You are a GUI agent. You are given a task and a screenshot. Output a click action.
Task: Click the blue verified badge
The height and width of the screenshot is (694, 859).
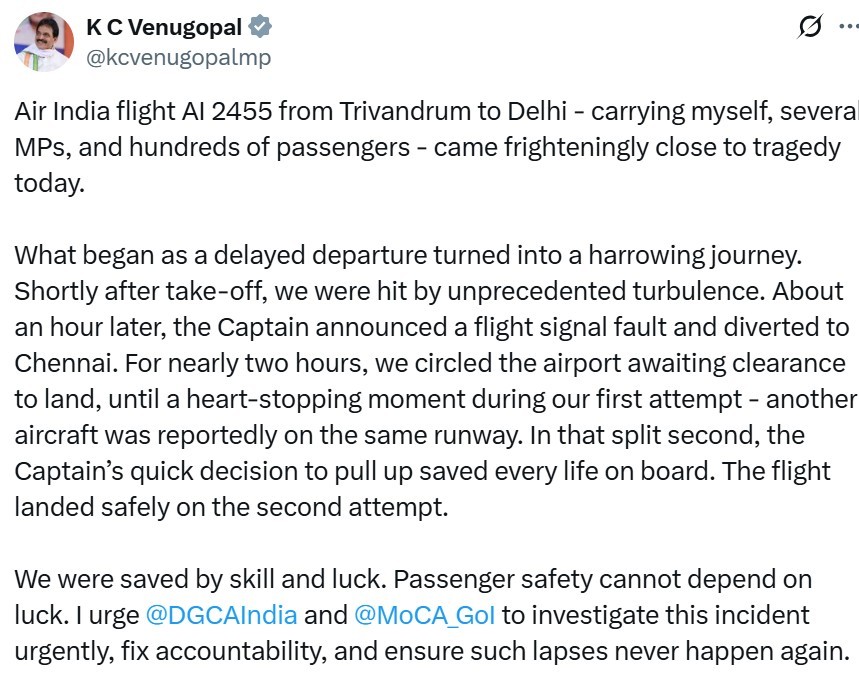(258, 27)
